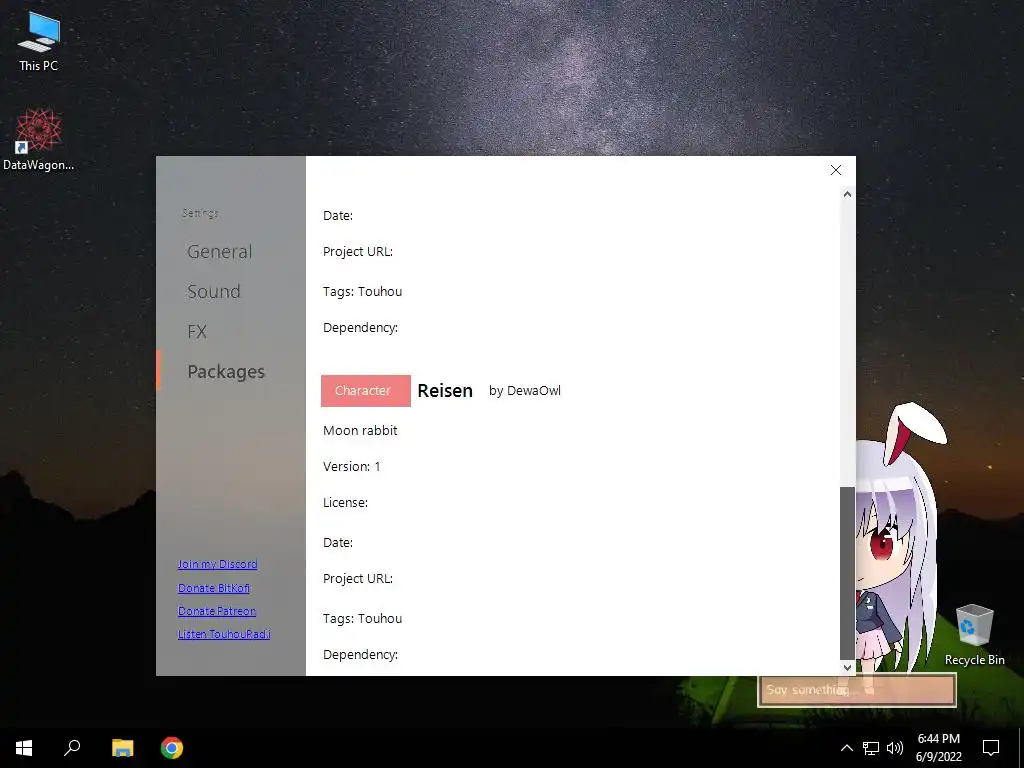The width and height of the screenshot is (1024, 768).
Task: Switch to Sound settings tab
Action: click(214, 291)
